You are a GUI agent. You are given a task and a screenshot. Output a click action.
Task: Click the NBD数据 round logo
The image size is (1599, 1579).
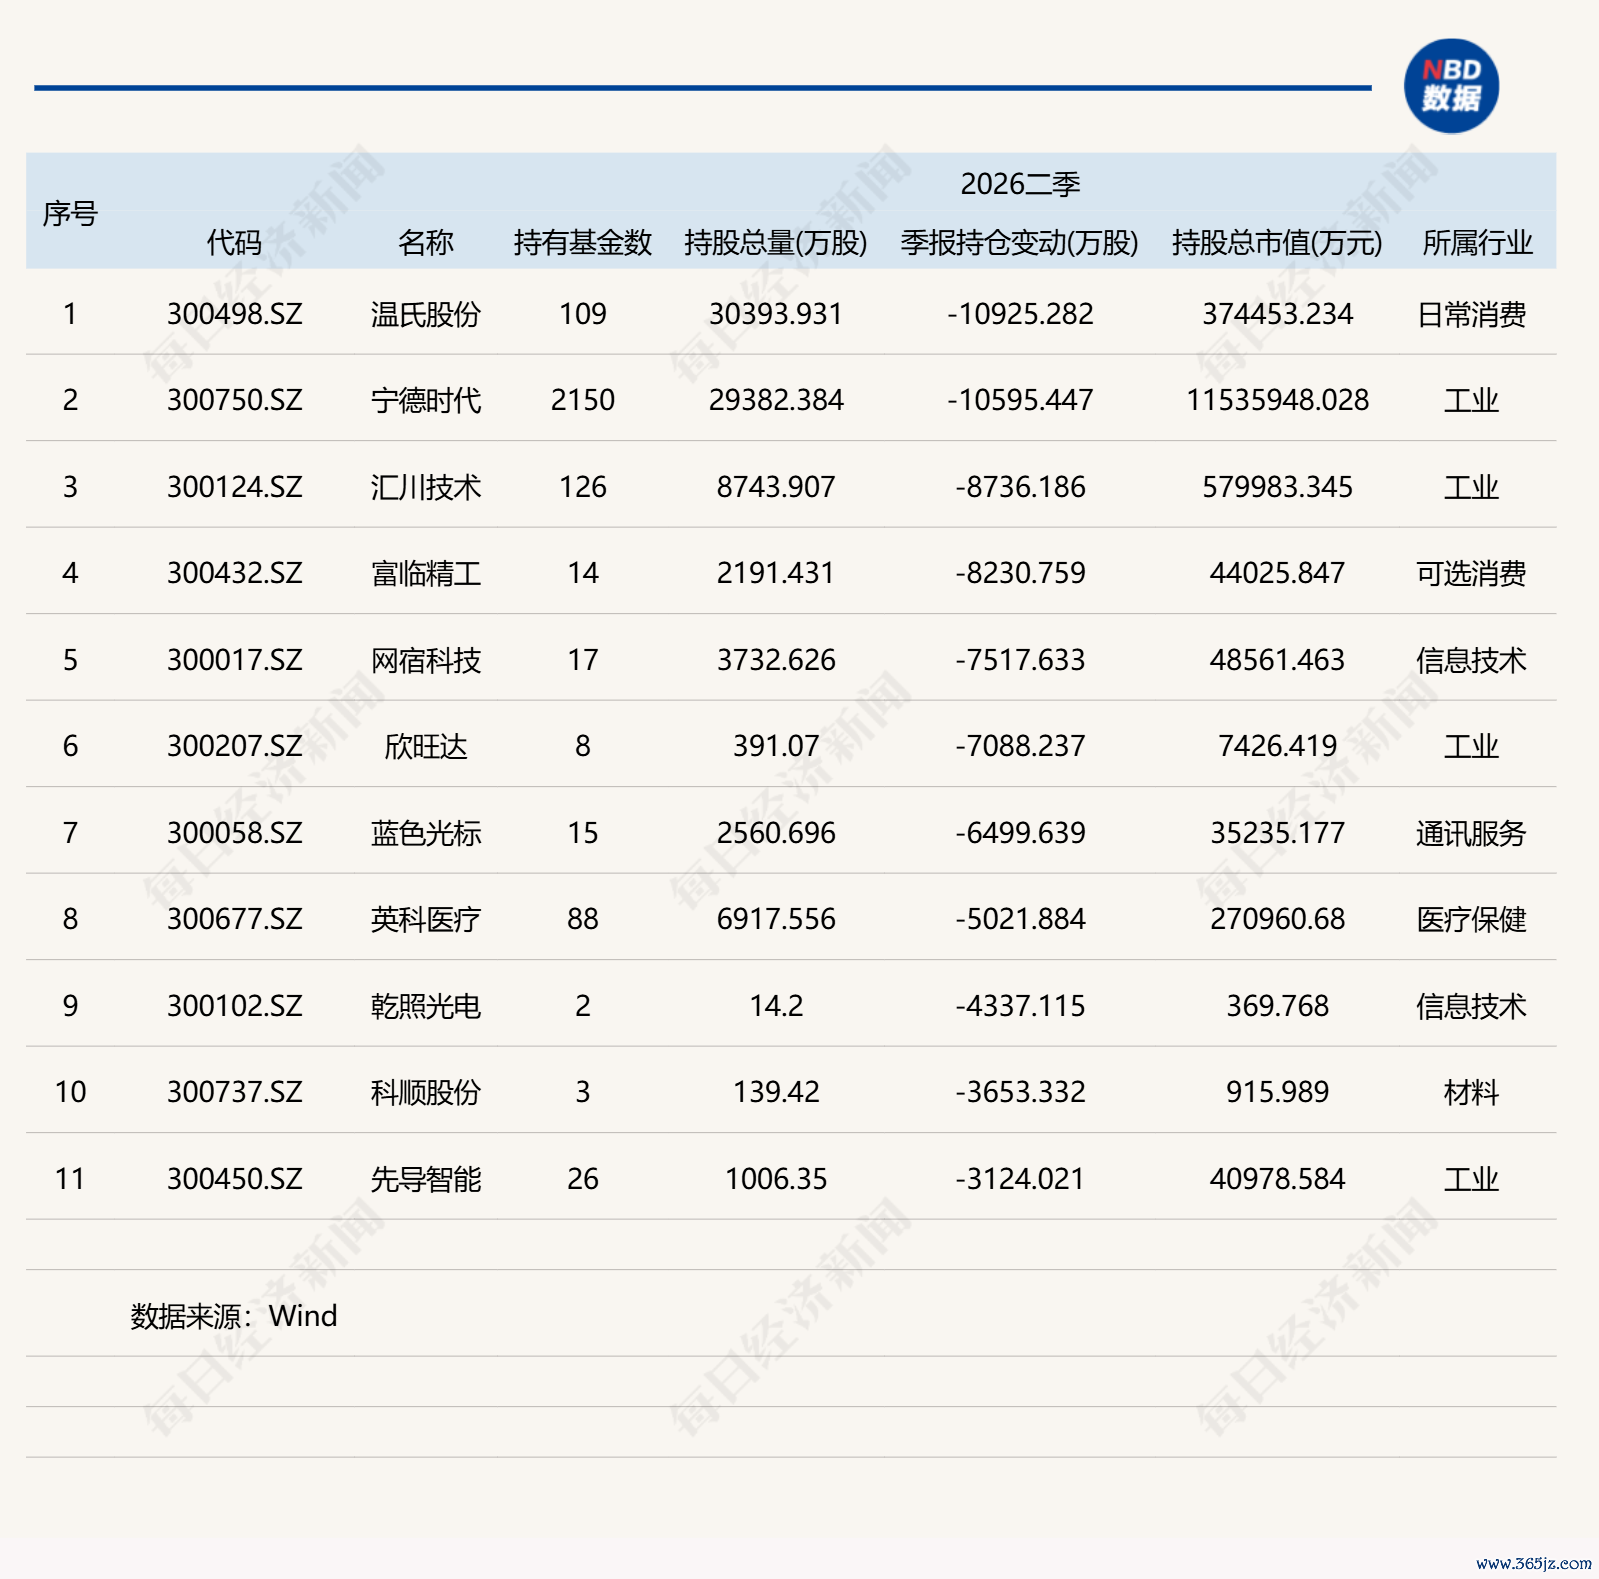click(x=1451, y=86)
